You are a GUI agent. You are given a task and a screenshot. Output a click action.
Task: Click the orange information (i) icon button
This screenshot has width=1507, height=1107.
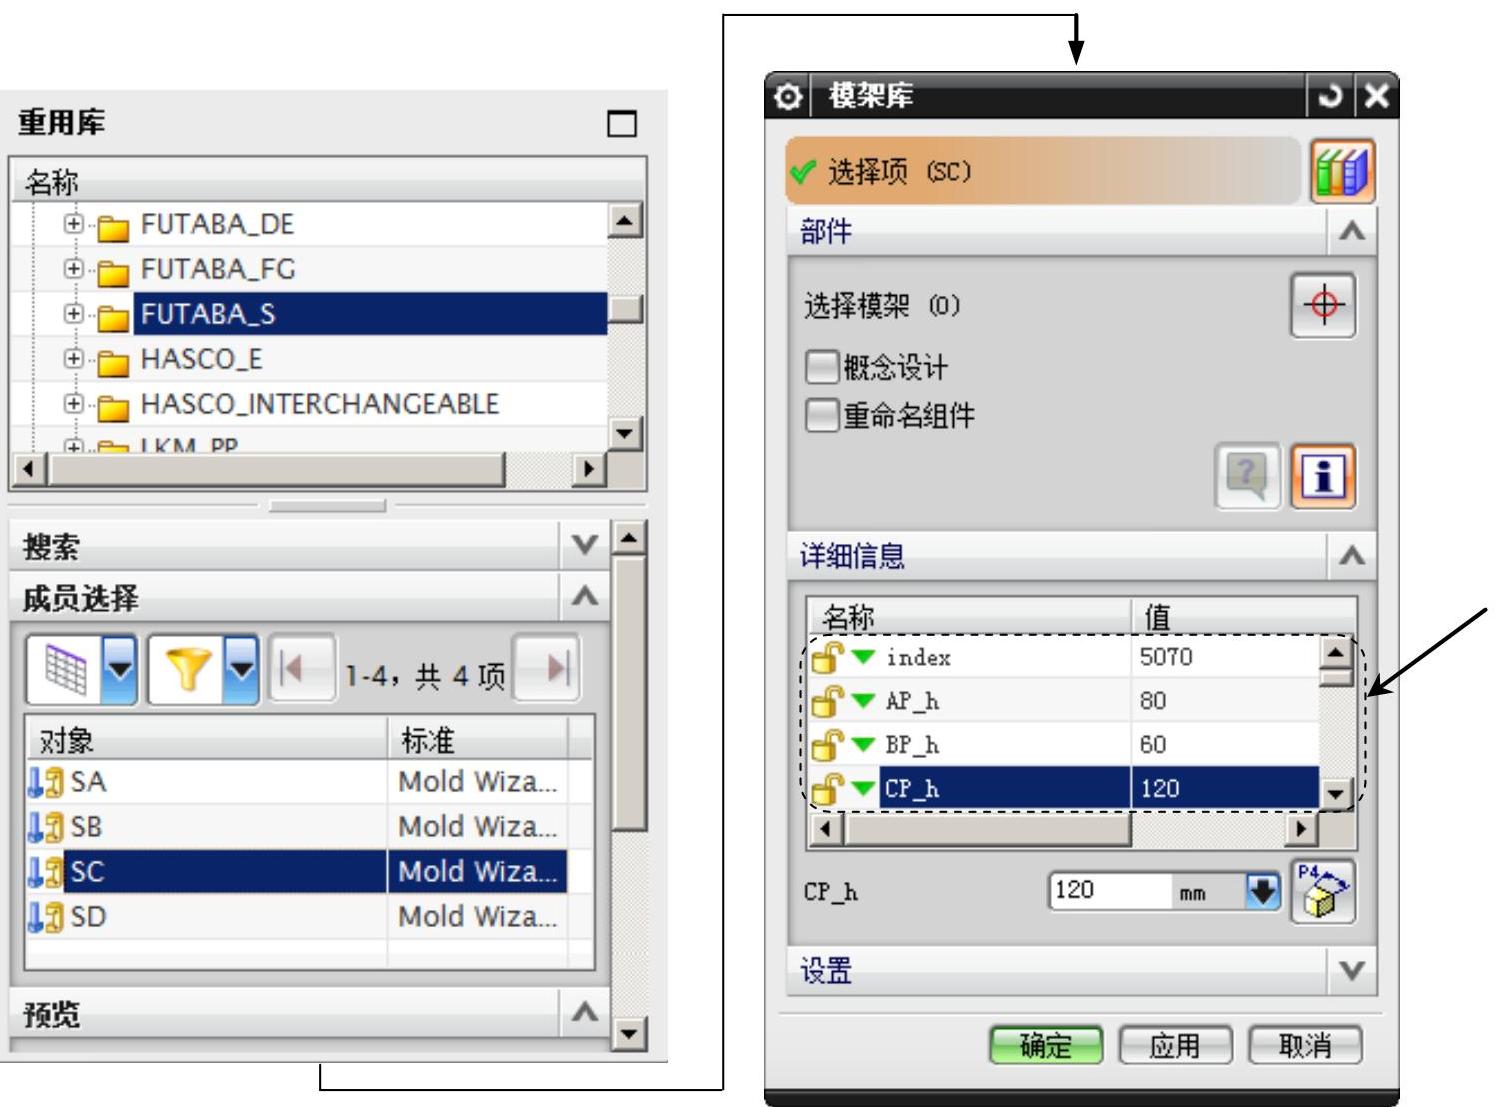pyautogui.click(x=1323, y=476)
